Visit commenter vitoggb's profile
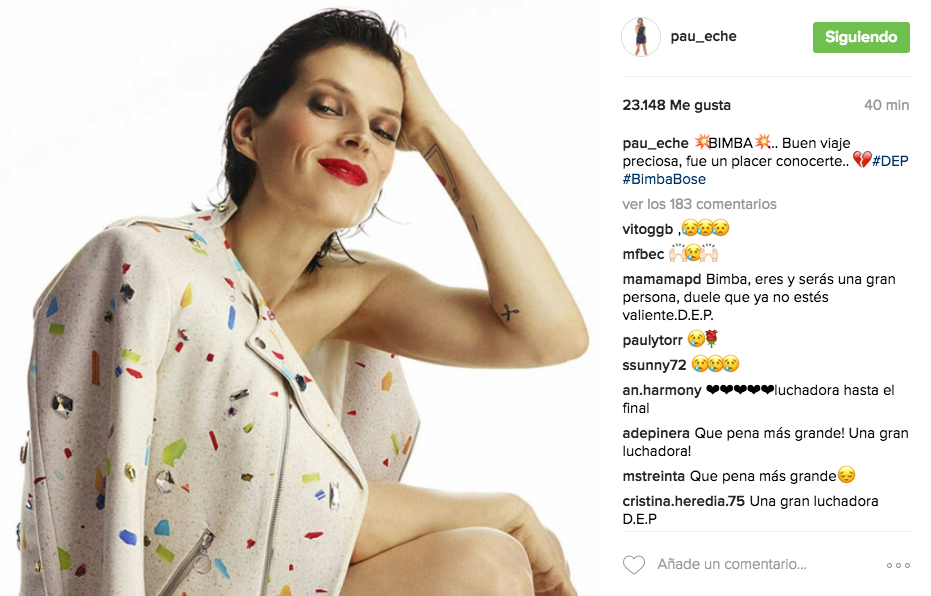 point(647,229)
